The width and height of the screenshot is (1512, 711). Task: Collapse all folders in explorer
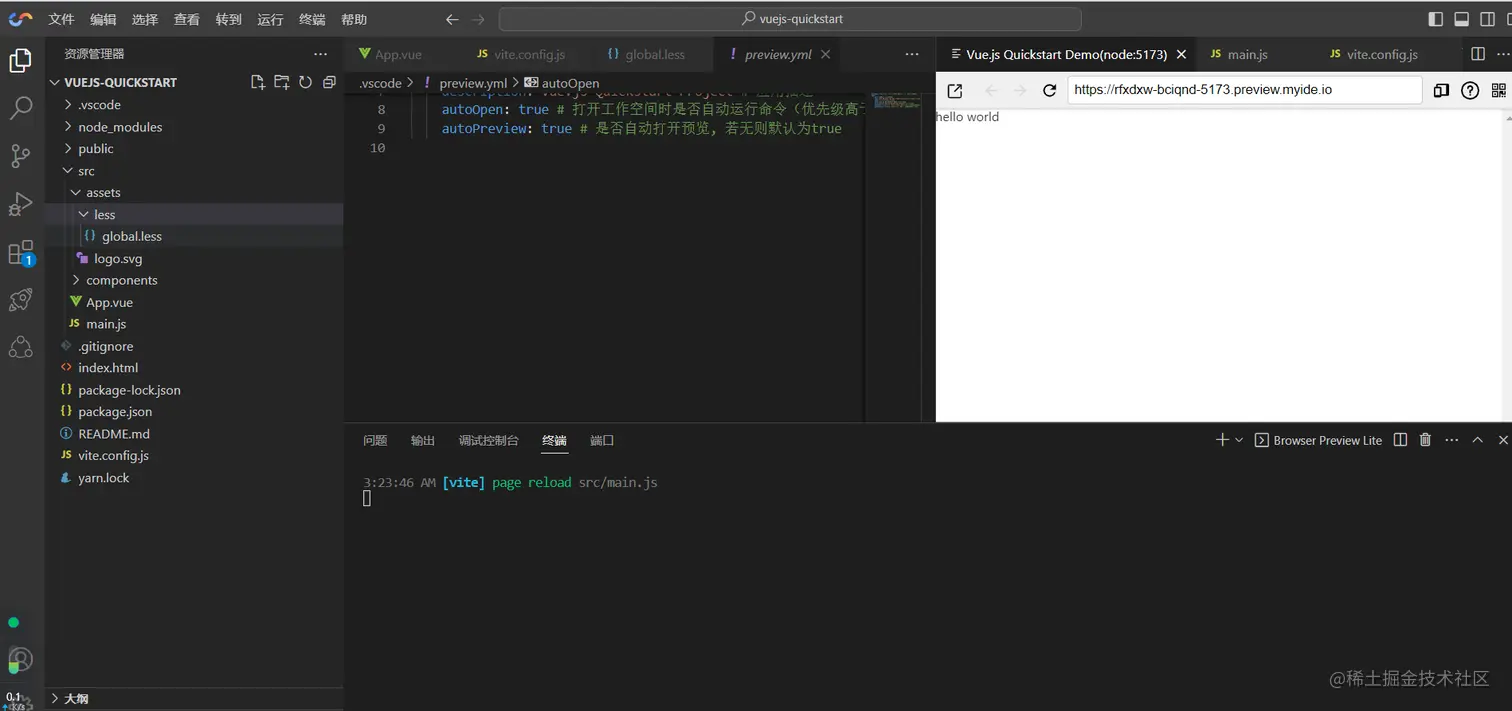(x=329, y=82)
